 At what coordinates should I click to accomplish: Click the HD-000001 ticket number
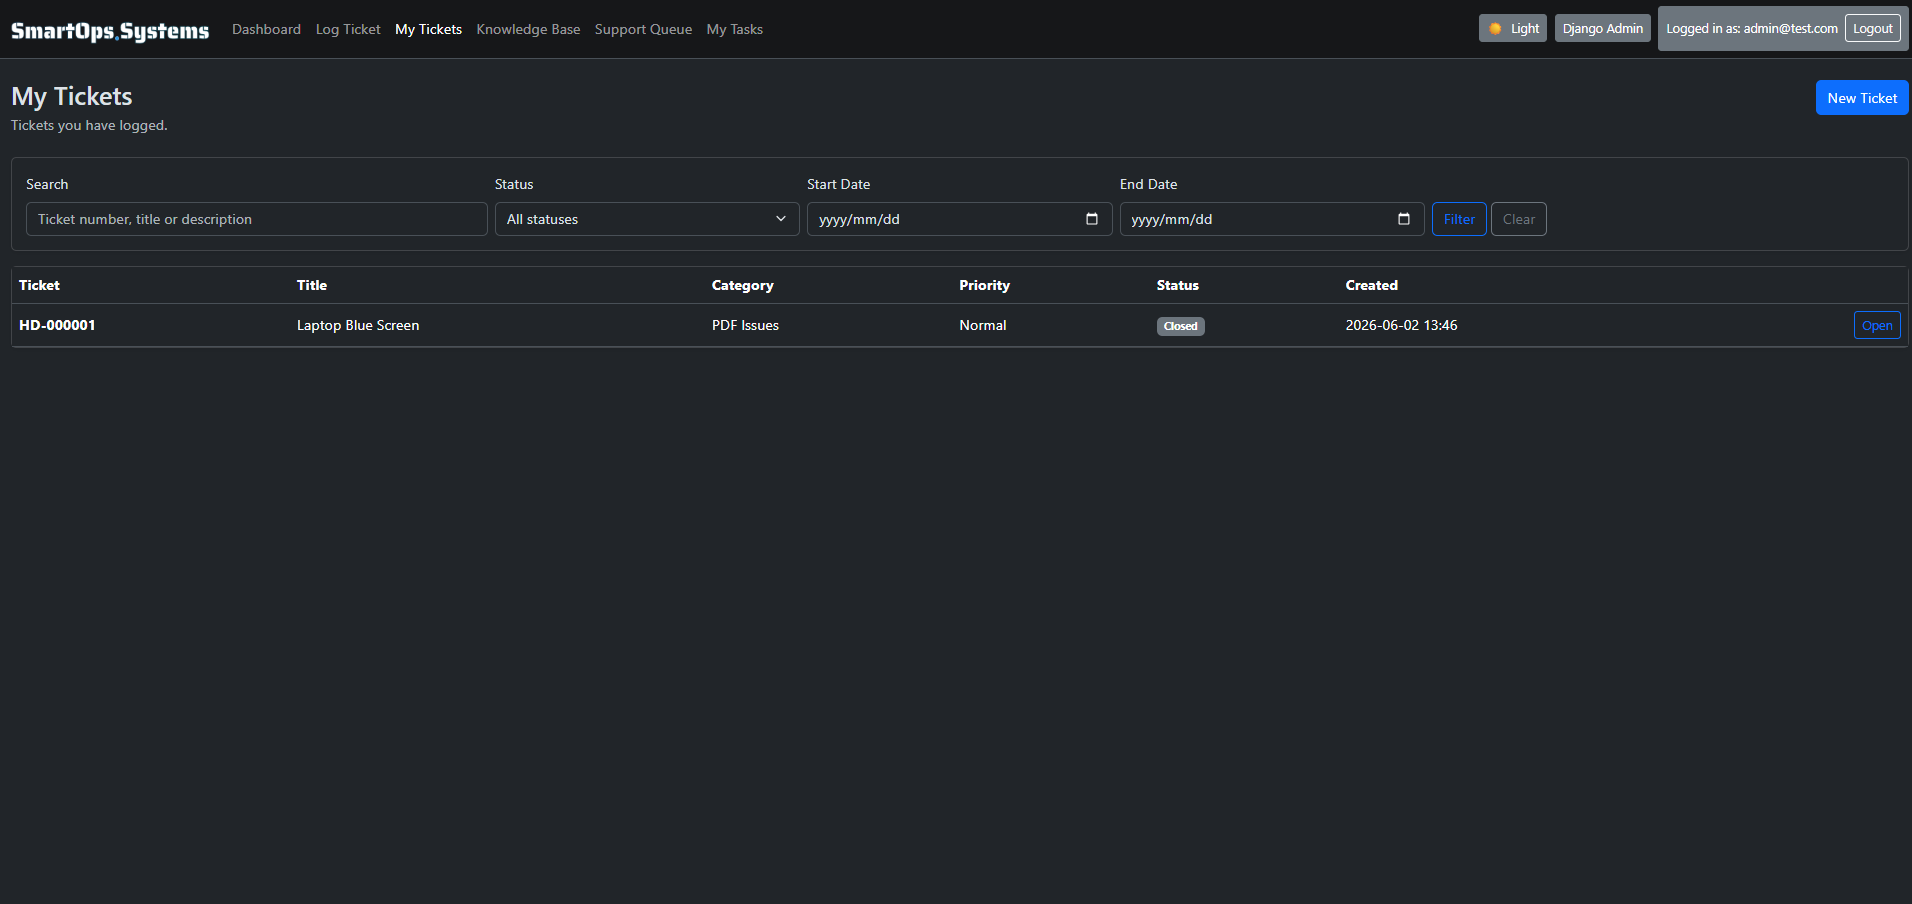(x=57, y=325)
